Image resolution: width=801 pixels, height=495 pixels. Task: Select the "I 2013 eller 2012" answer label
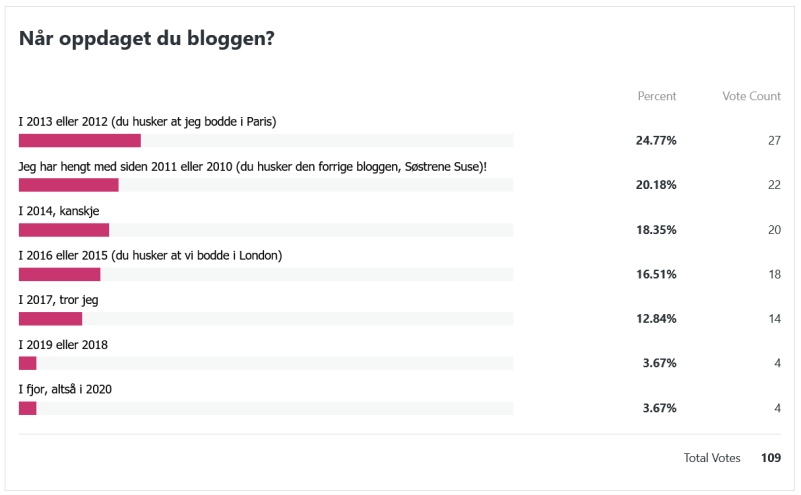[147, 122]
